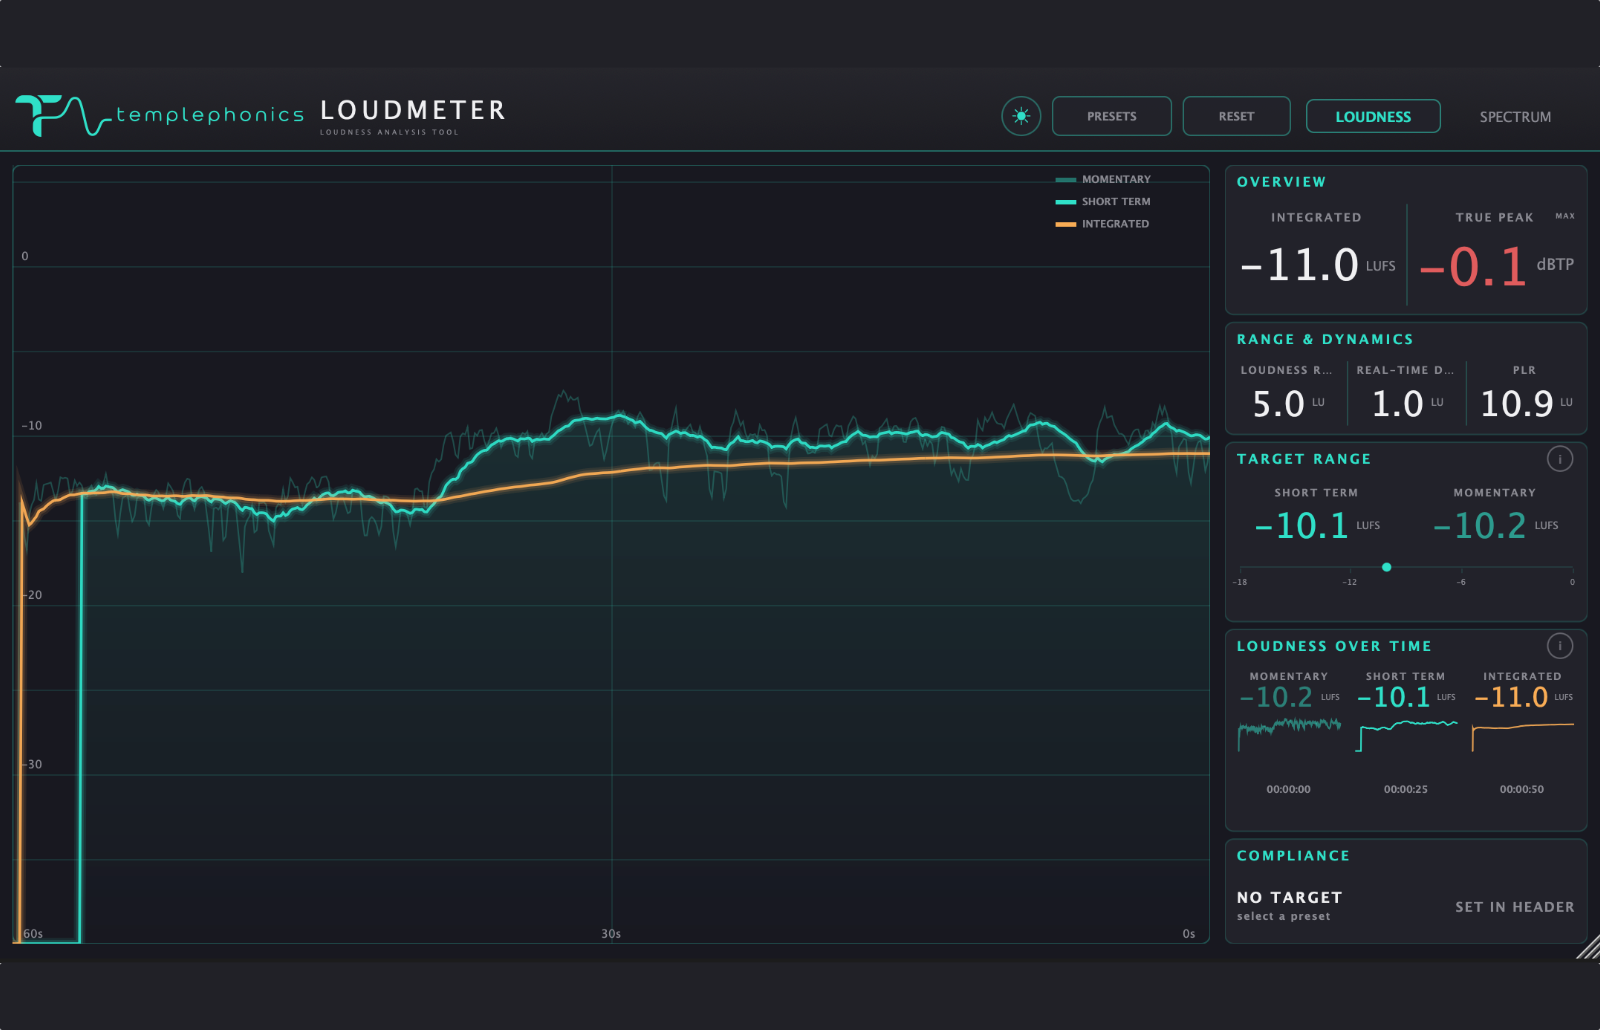Click the 60s timeline marker

click(x=33, y=934)
